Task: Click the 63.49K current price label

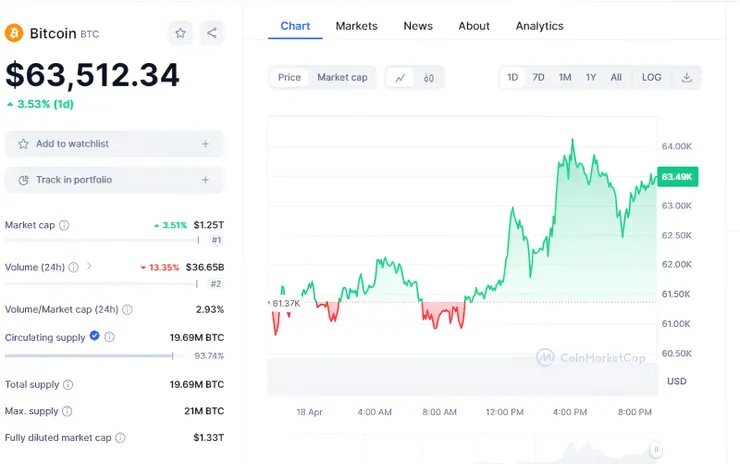Action: coord(677,176)
